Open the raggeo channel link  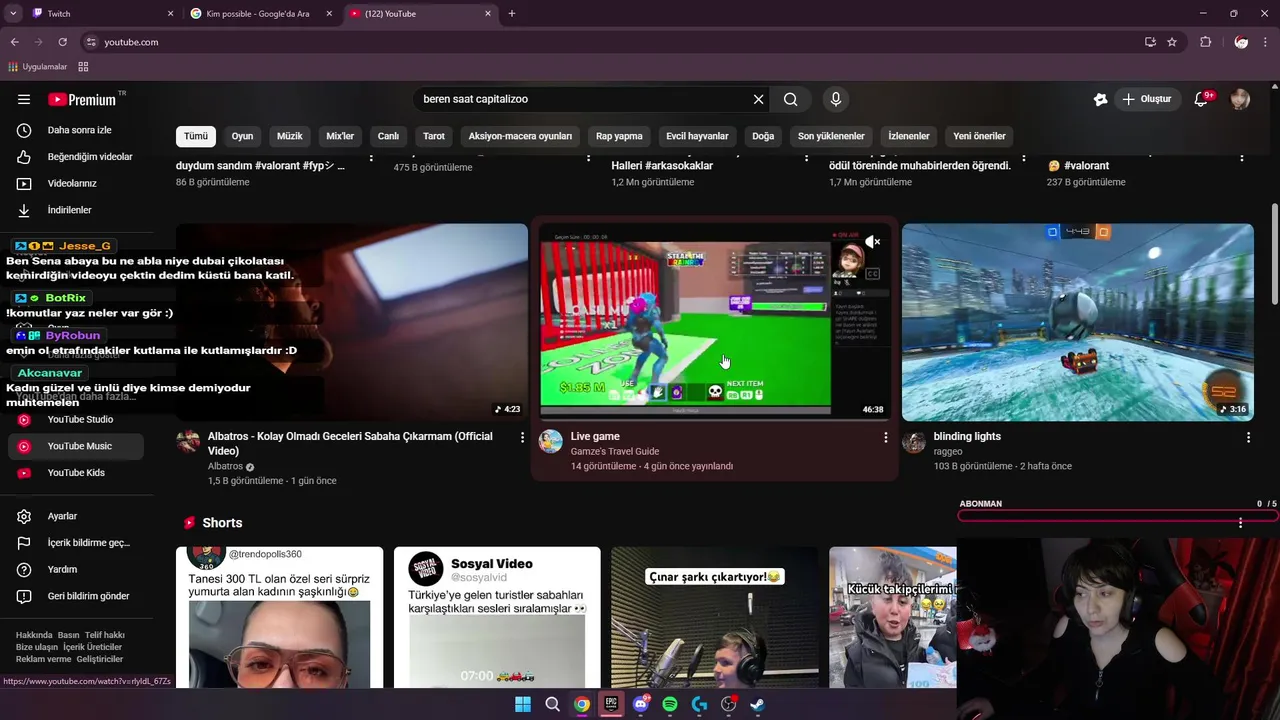948,452
